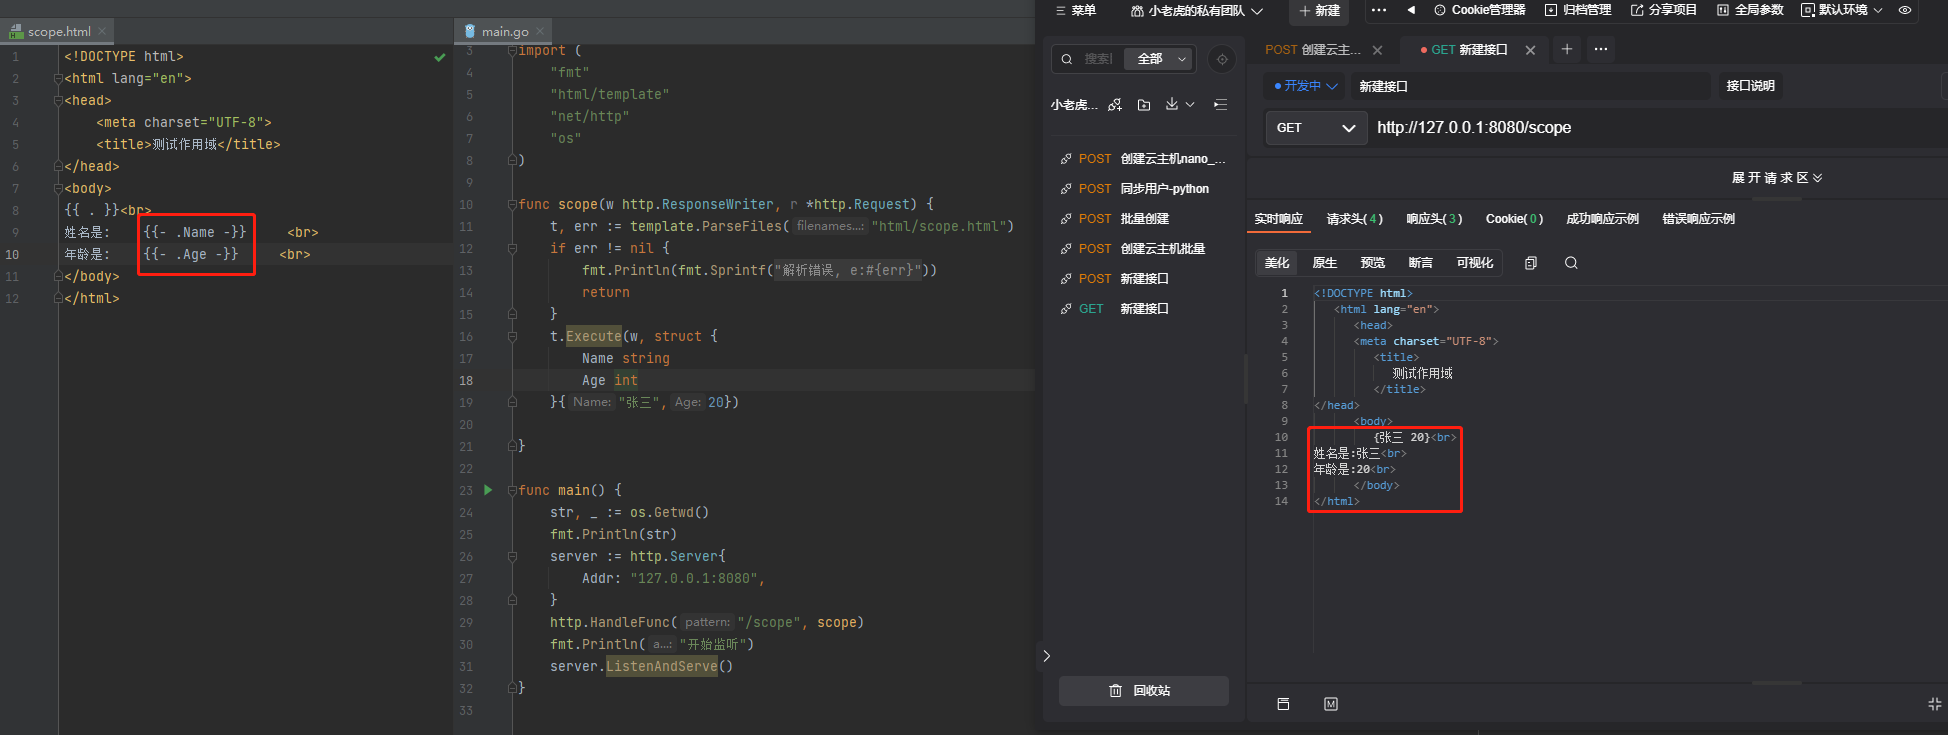Screen dimensions: 1948x735
Task: Click 分享项目 in the toolbar
Action: [1664, 10]
